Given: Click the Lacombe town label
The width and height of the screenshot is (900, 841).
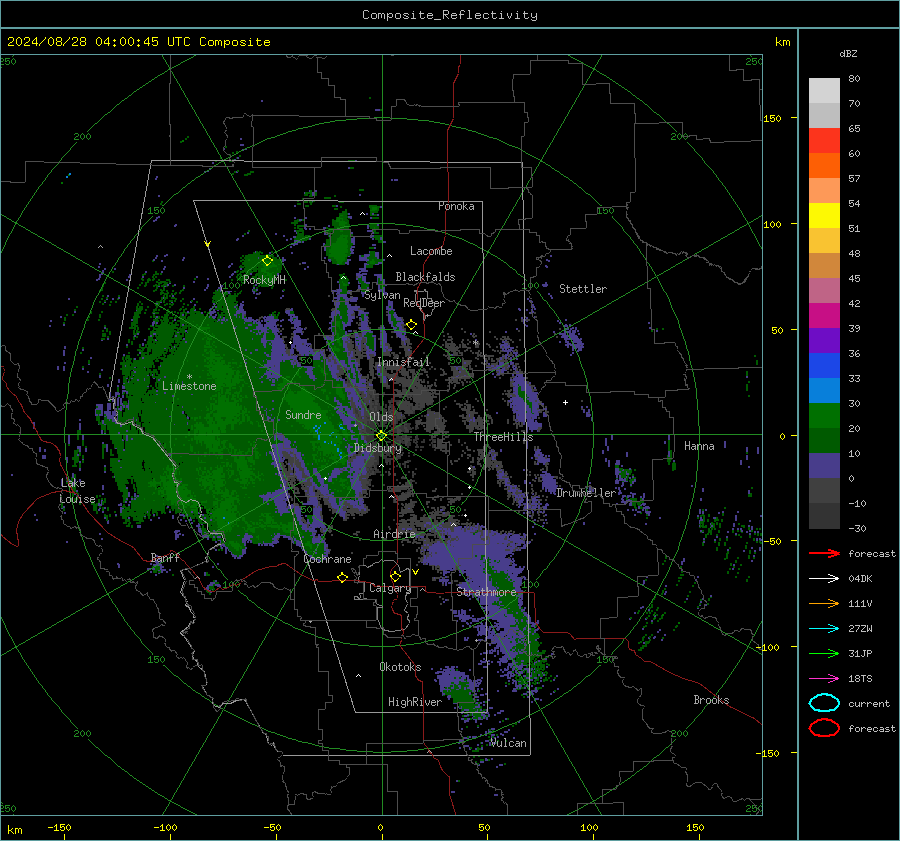Looking at the screenshot, I should (x=431, y=251).
